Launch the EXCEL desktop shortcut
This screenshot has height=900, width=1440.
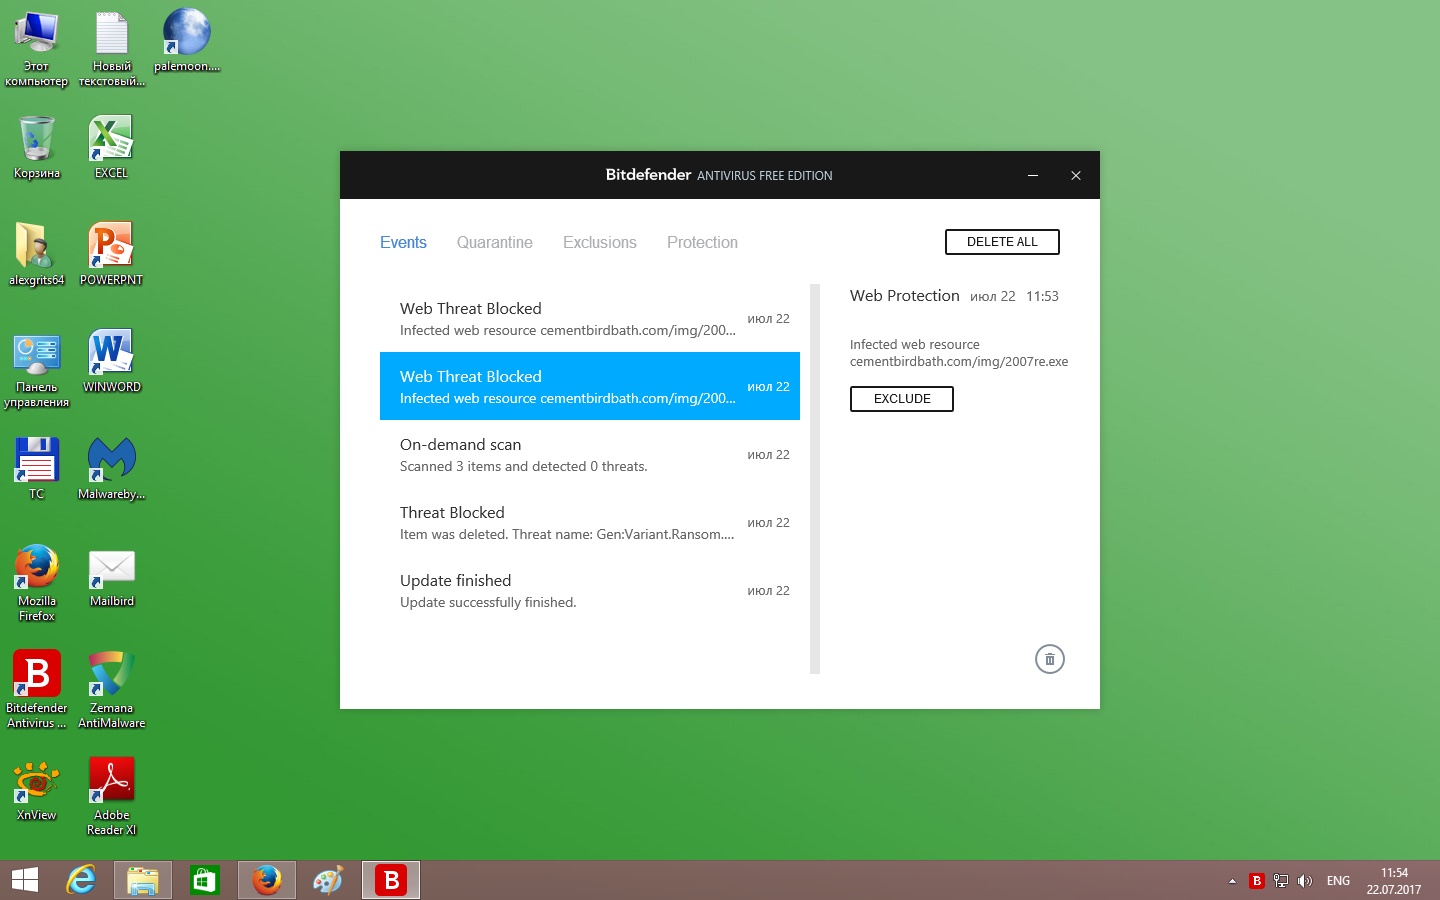pyautogui.click(x=111, y=148)
